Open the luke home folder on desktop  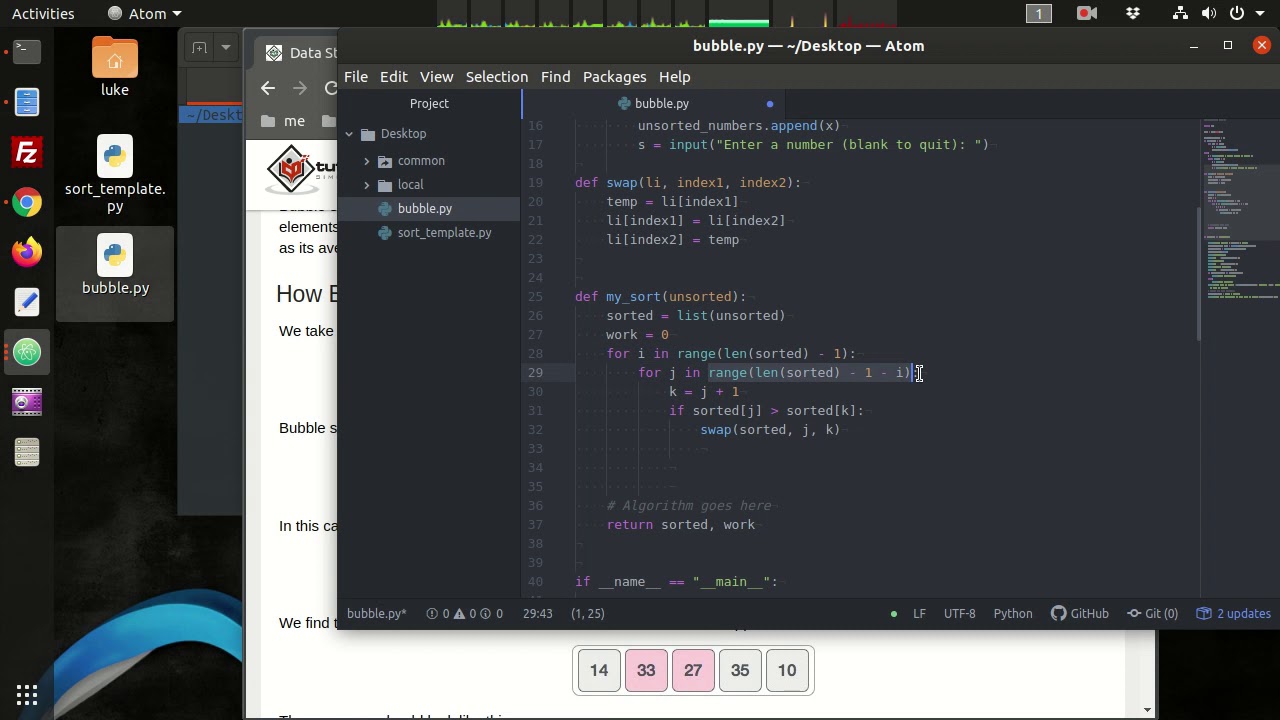coord(115,67)
